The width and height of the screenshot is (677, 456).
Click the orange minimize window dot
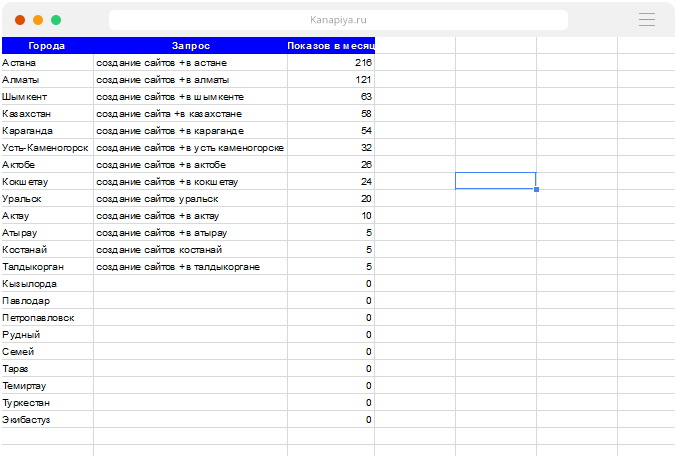point(38,20)
